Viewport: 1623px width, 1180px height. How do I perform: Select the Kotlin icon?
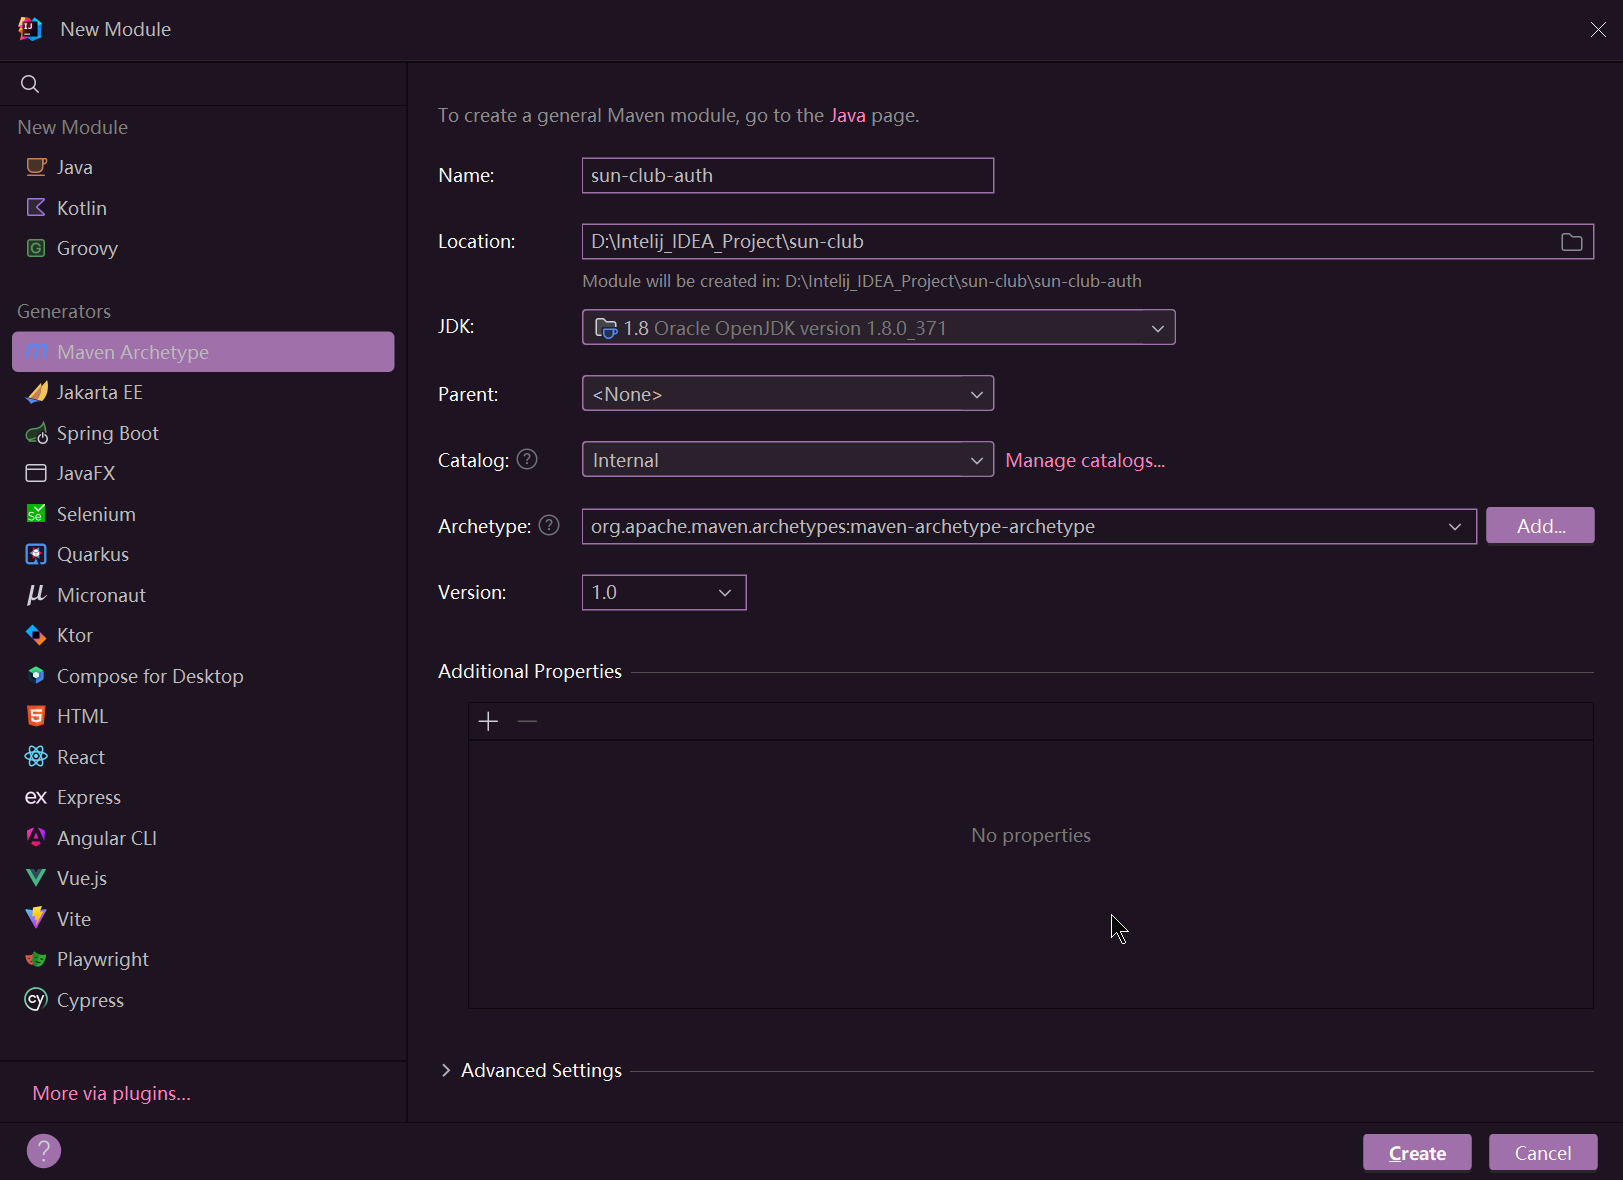(x=36, y=208)
